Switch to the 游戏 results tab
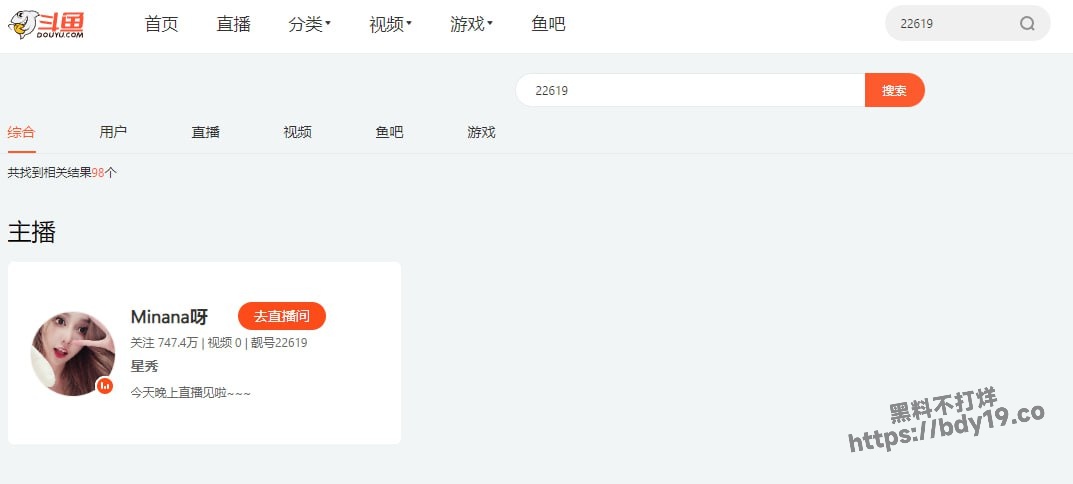Screen dimensions: 1073x484 click(481, 132)
